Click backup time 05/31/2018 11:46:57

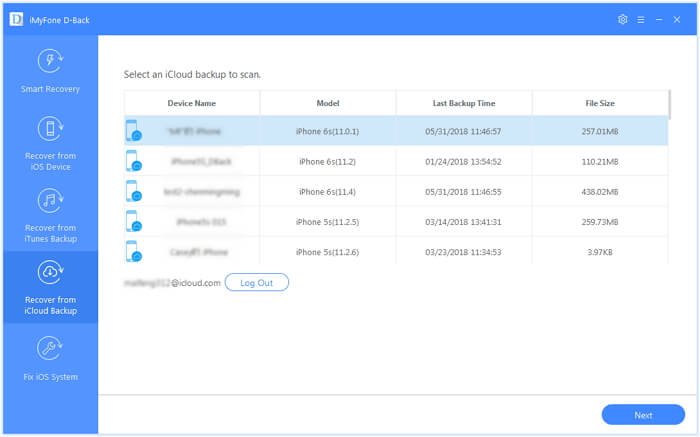pos(463,131)
